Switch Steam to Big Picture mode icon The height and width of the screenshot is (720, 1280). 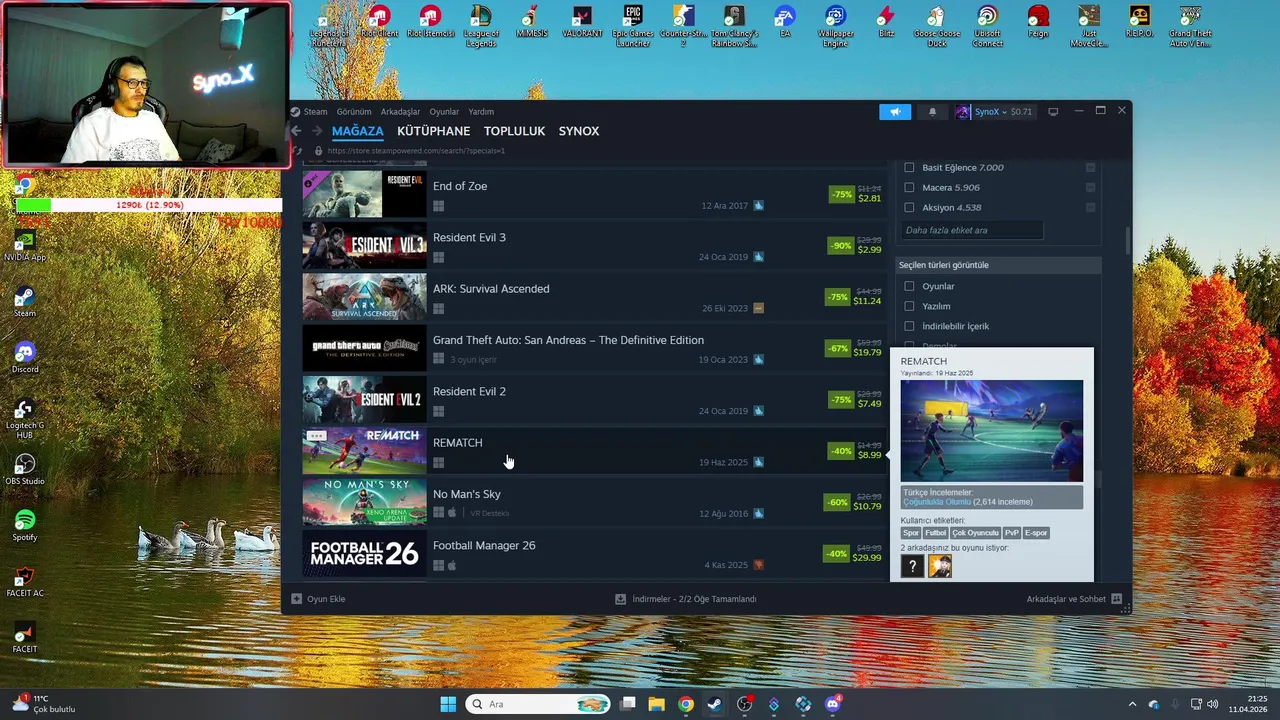pyautogui.click(x=1053, y=112)
